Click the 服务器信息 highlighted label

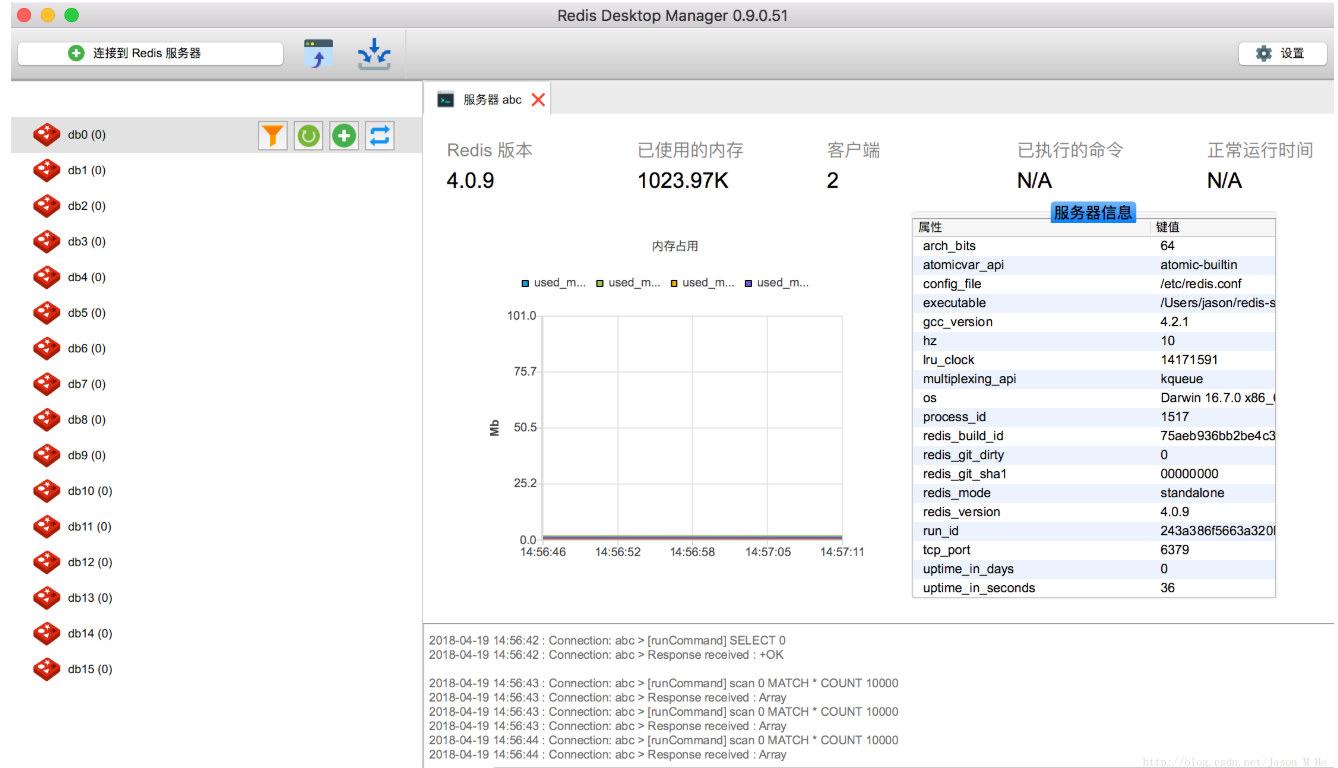coord(1093,212)
